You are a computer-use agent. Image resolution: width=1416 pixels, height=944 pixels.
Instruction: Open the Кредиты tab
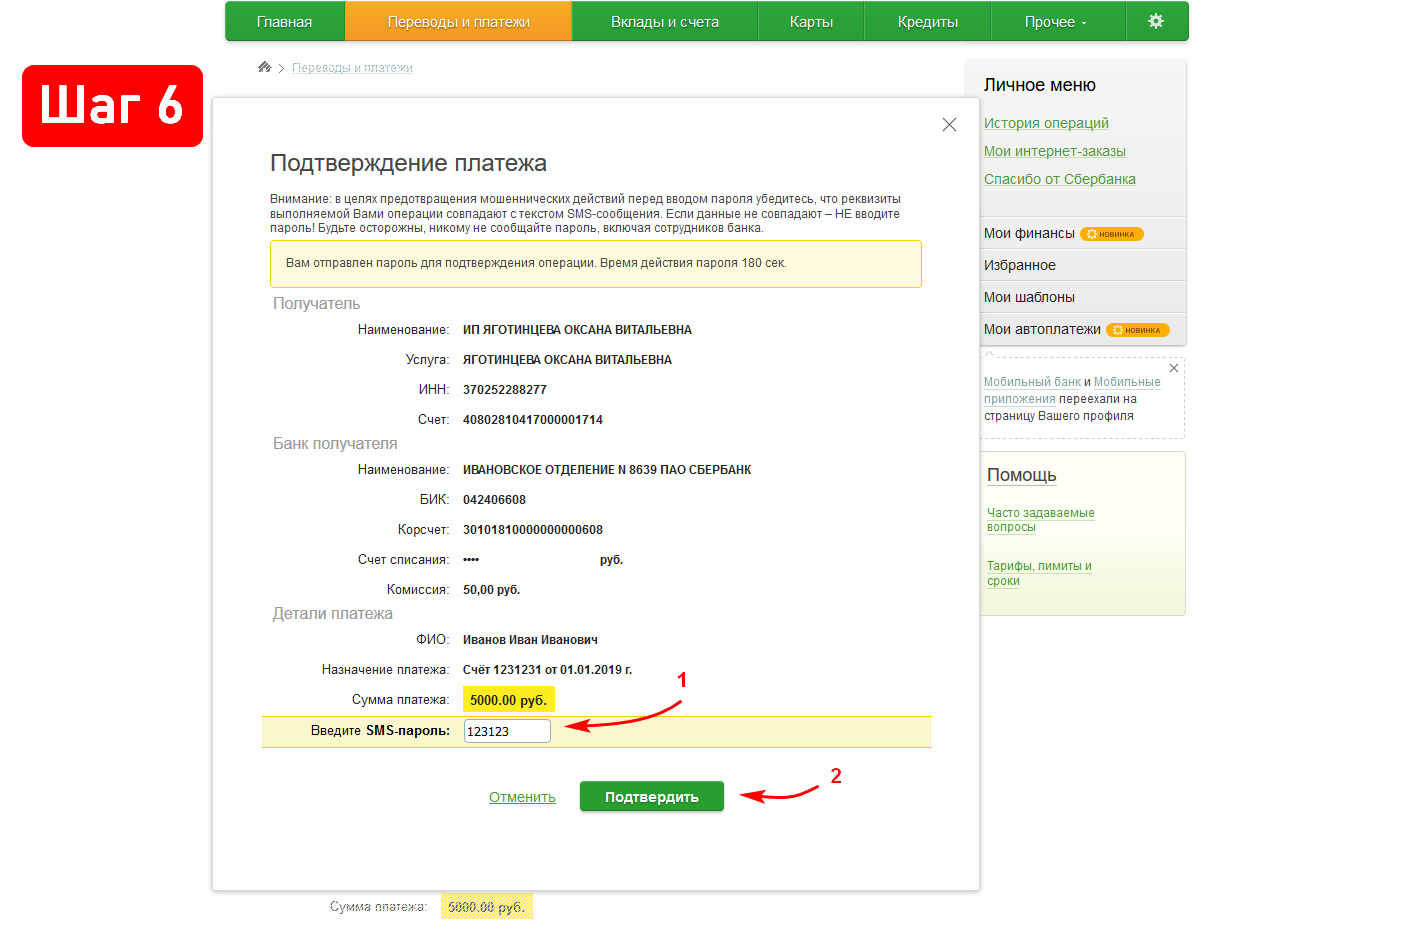coord(927,22)
